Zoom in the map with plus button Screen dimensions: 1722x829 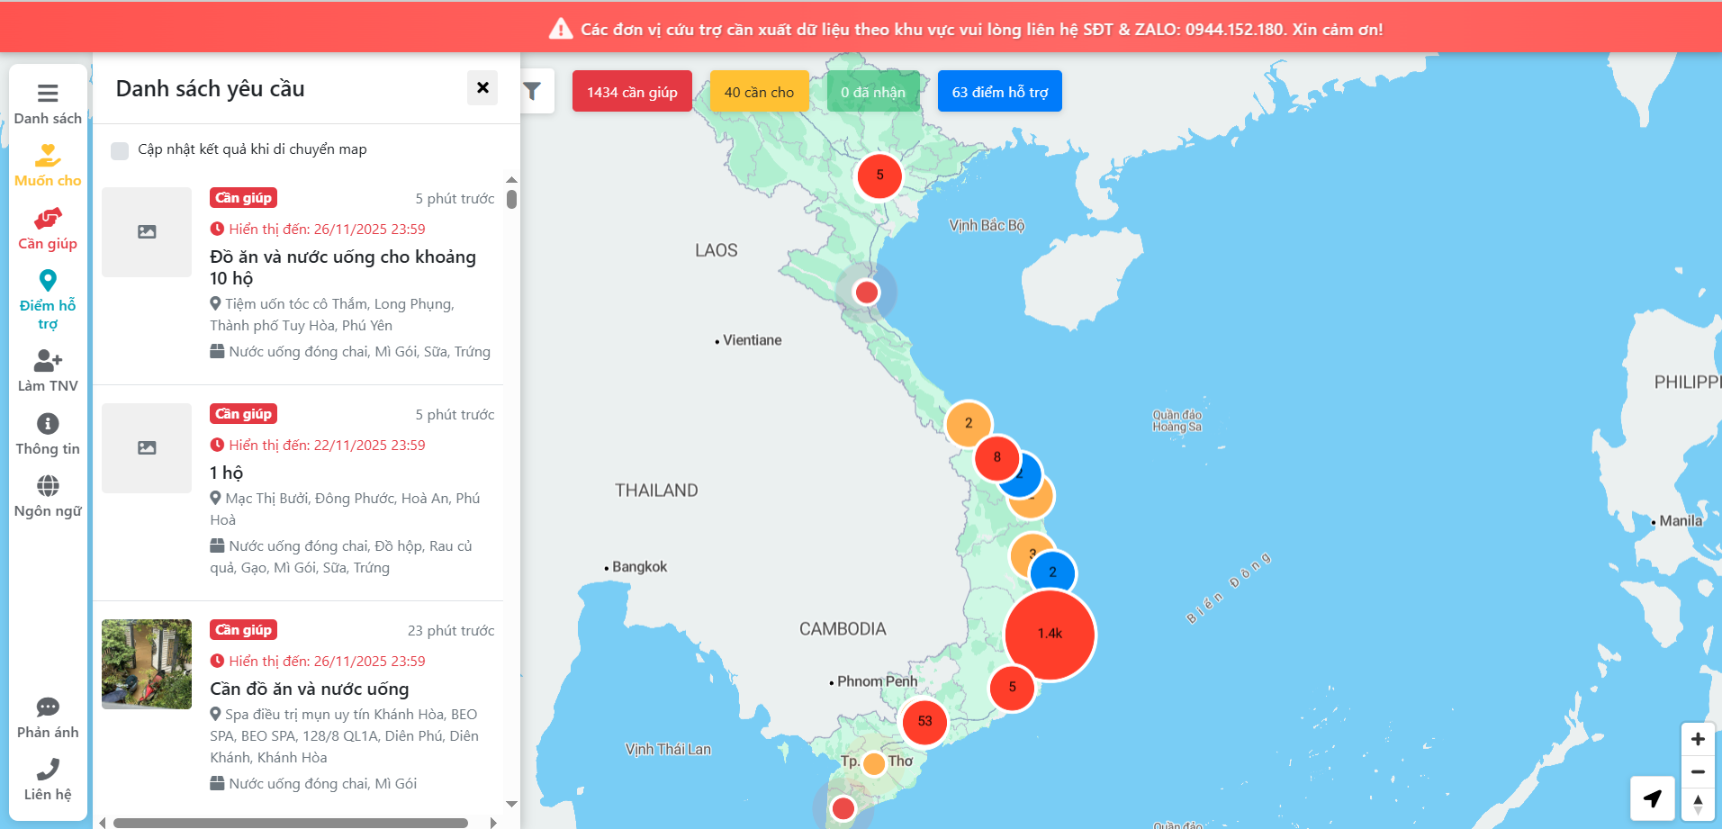[x=1698, y=739]
